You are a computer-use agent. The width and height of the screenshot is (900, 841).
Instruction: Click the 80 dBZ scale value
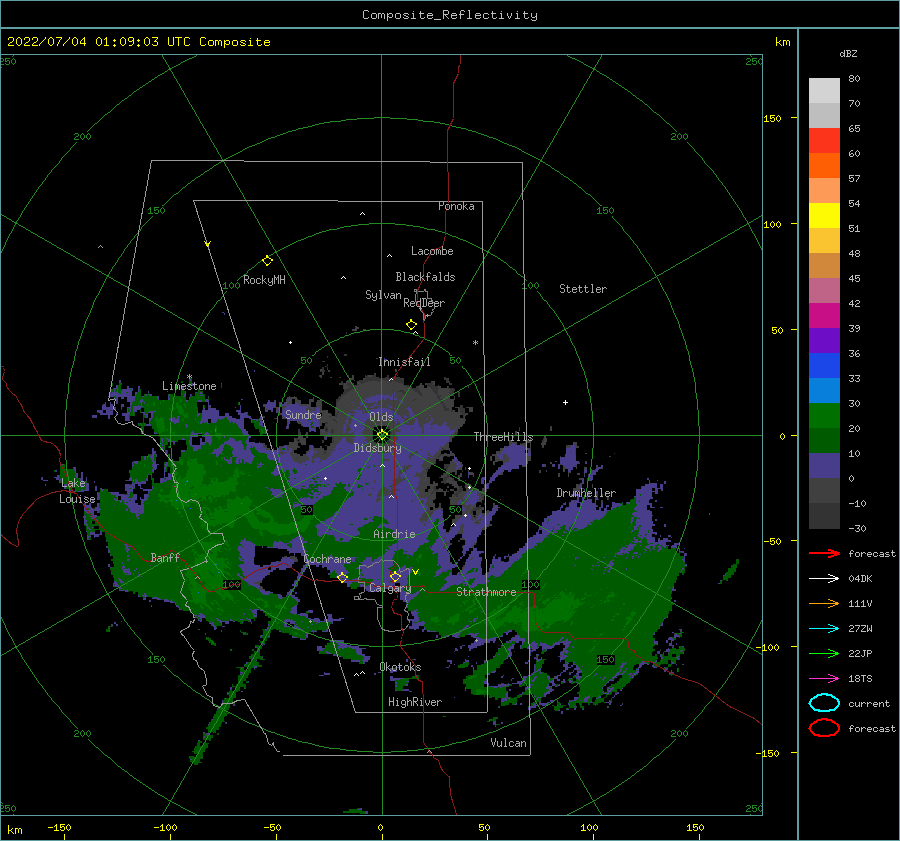854,79
